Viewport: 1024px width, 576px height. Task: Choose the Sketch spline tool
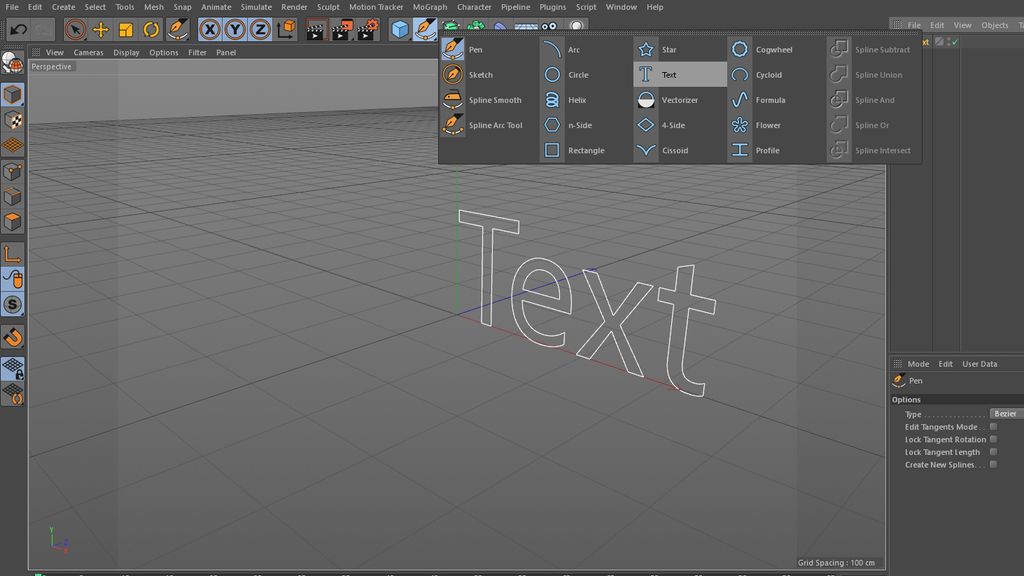(481, 74)
